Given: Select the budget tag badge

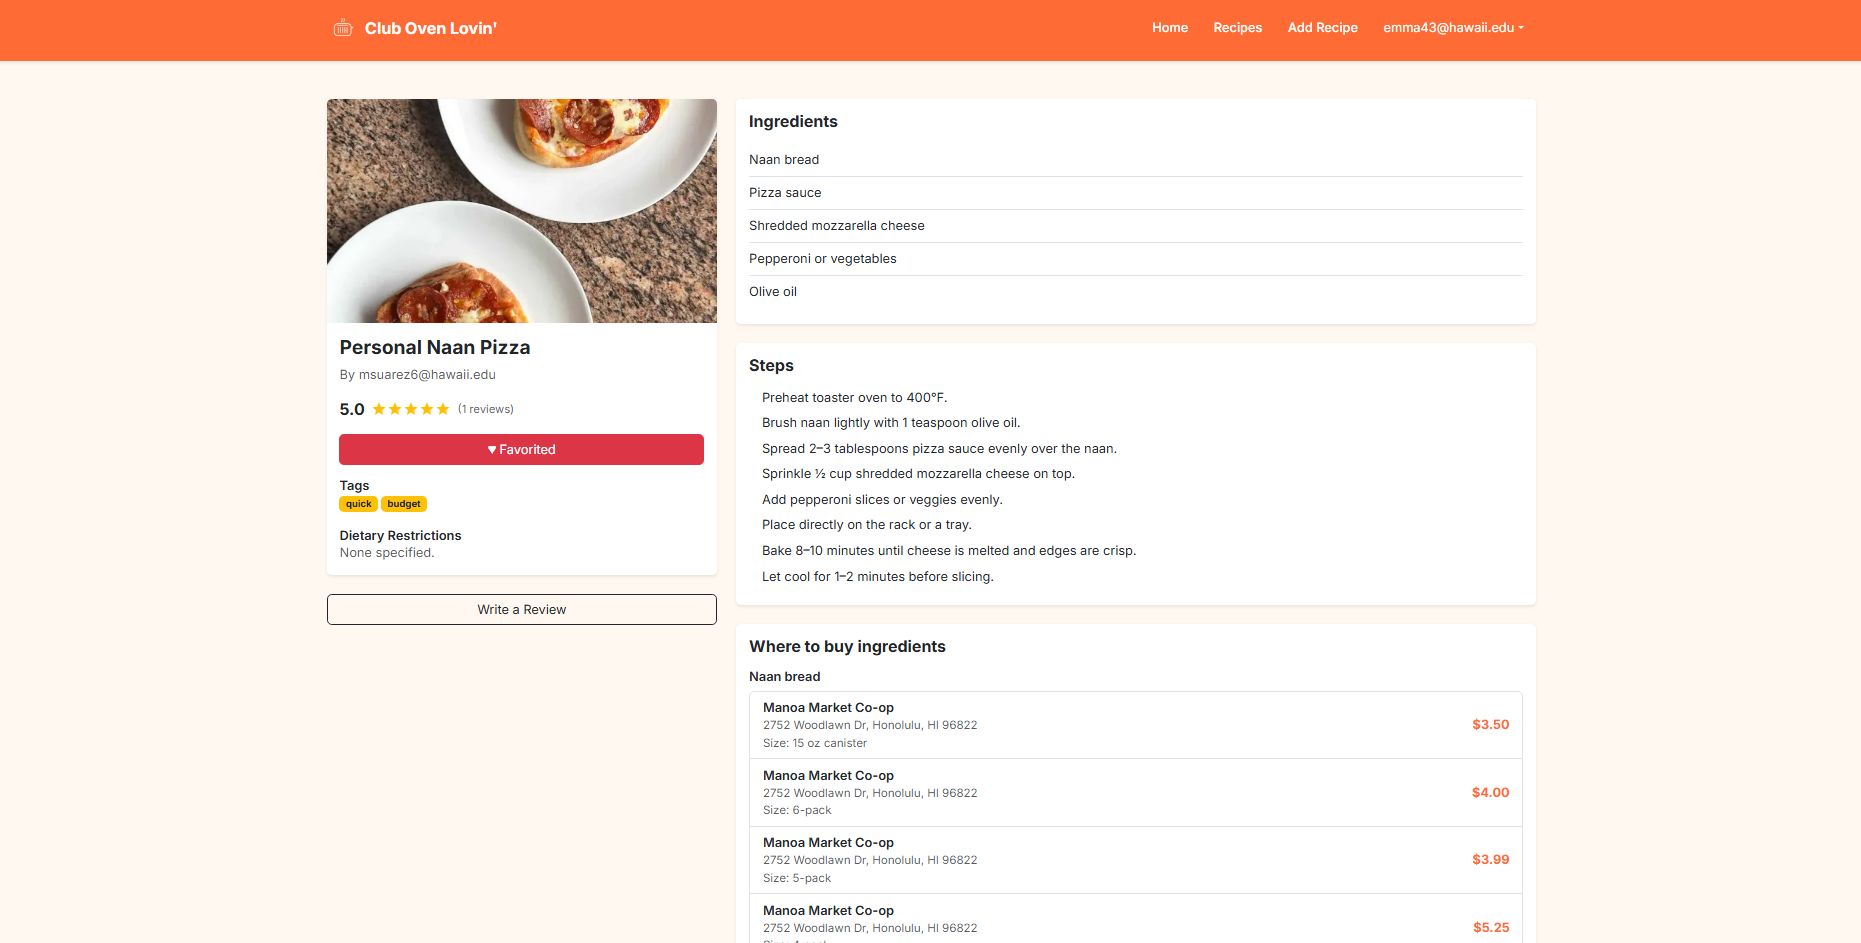Looking at the screenshot, I should pos(404,504).
